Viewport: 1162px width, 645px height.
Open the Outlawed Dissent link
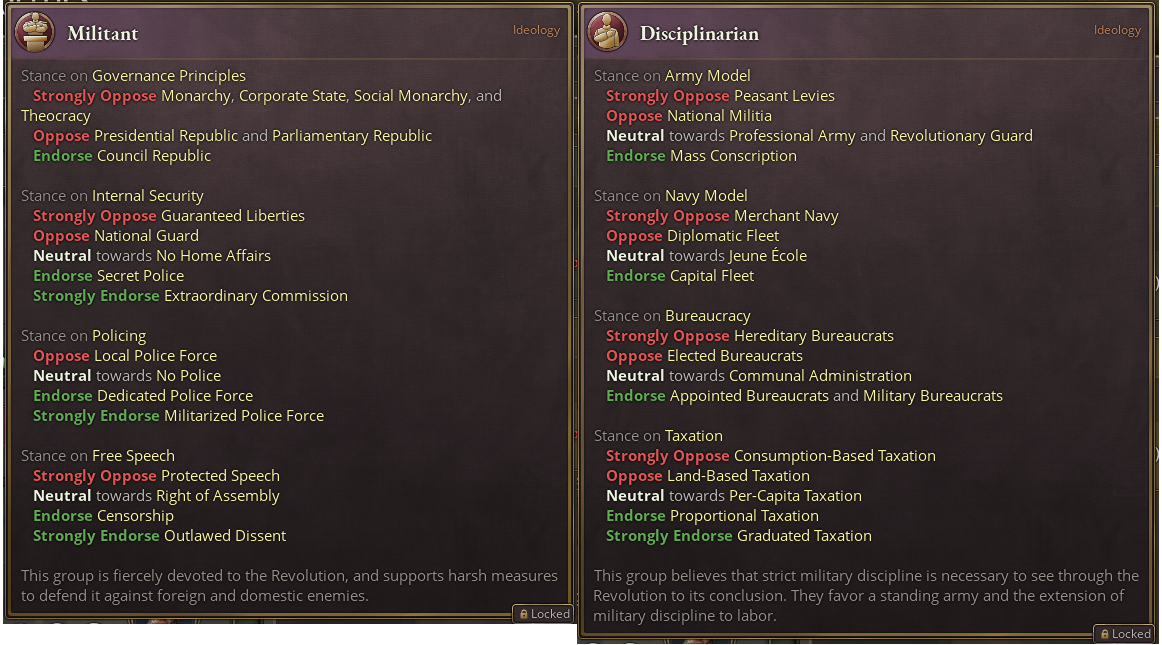coord(225,536)
